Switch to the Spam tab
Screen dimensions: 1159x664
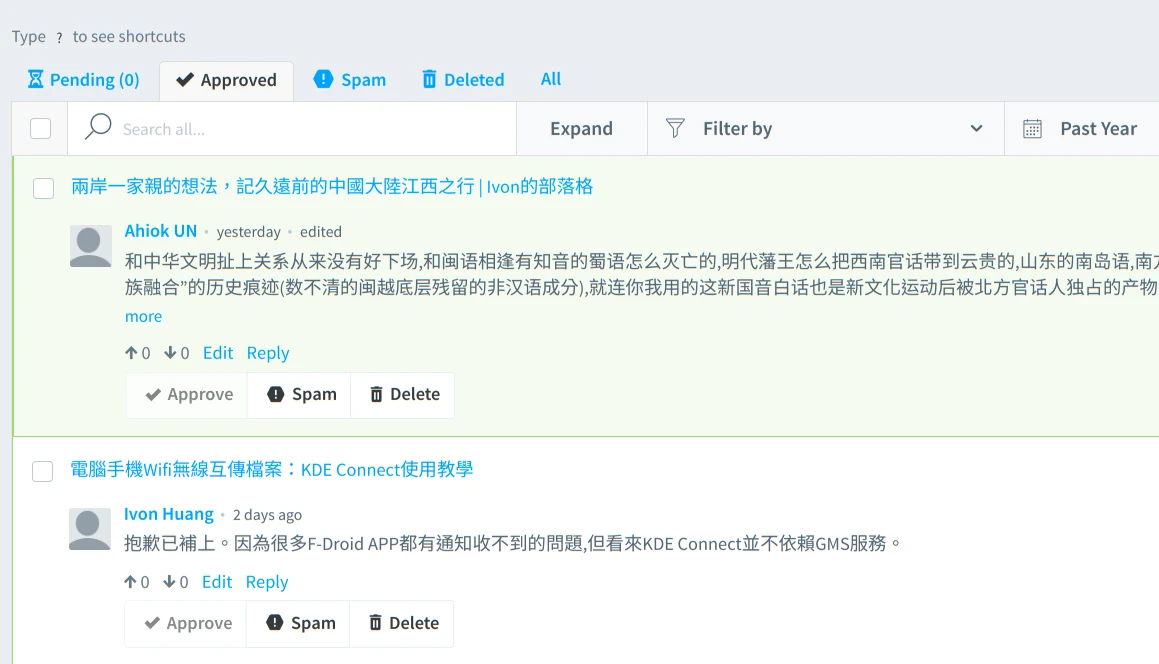[350, 80]
